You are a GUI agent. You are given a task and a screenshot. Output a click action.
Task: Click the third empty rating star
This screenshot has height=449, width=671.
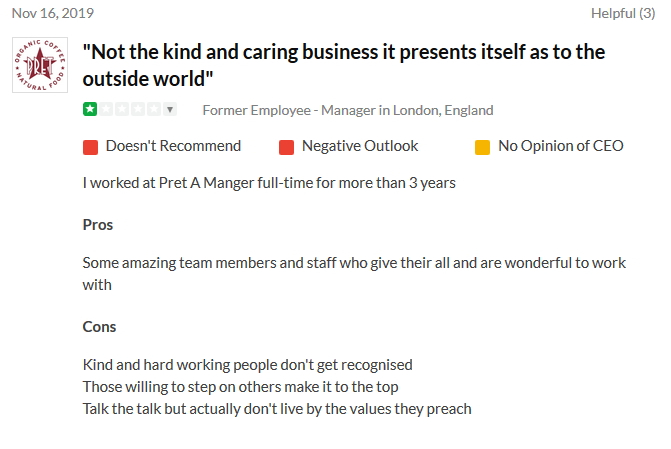(123, 109)
